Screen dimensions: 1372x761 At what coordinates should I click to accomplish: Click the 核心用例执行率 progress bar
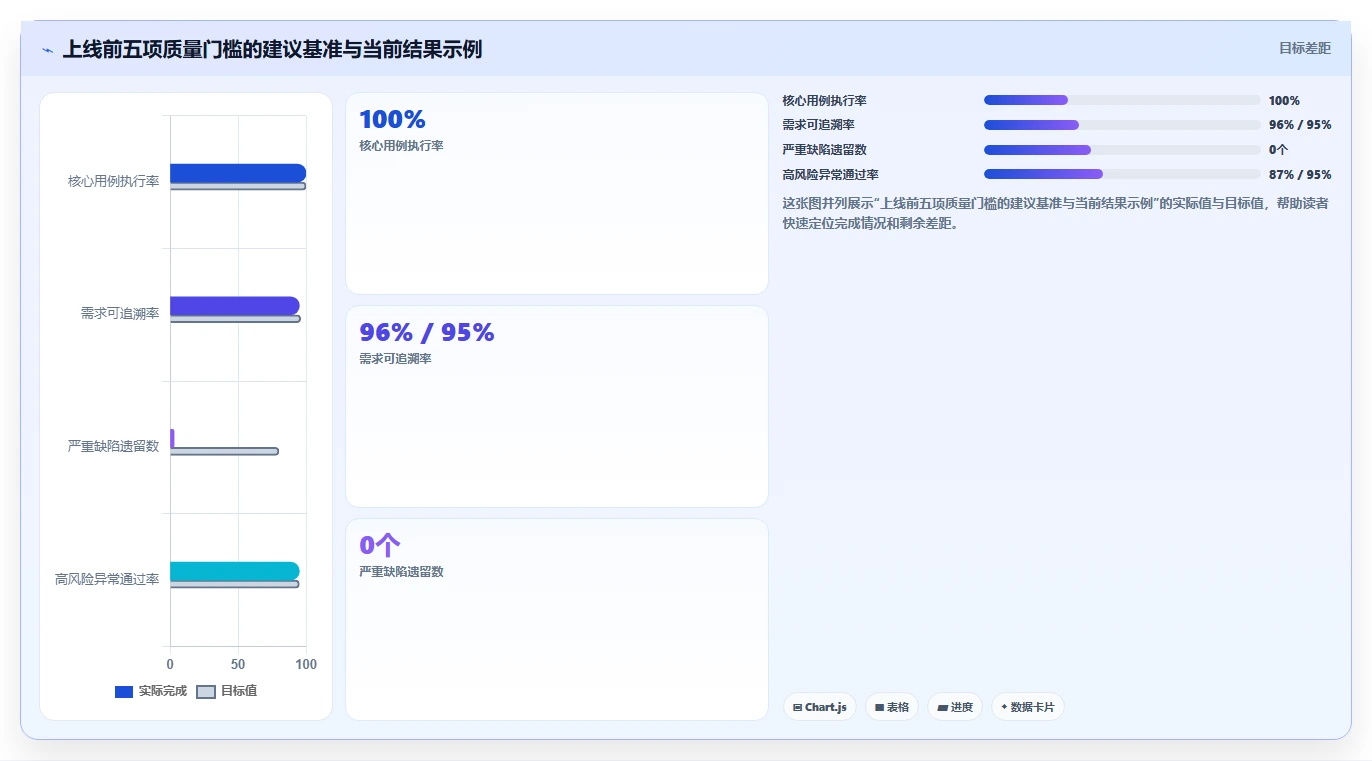point(1122,100)
